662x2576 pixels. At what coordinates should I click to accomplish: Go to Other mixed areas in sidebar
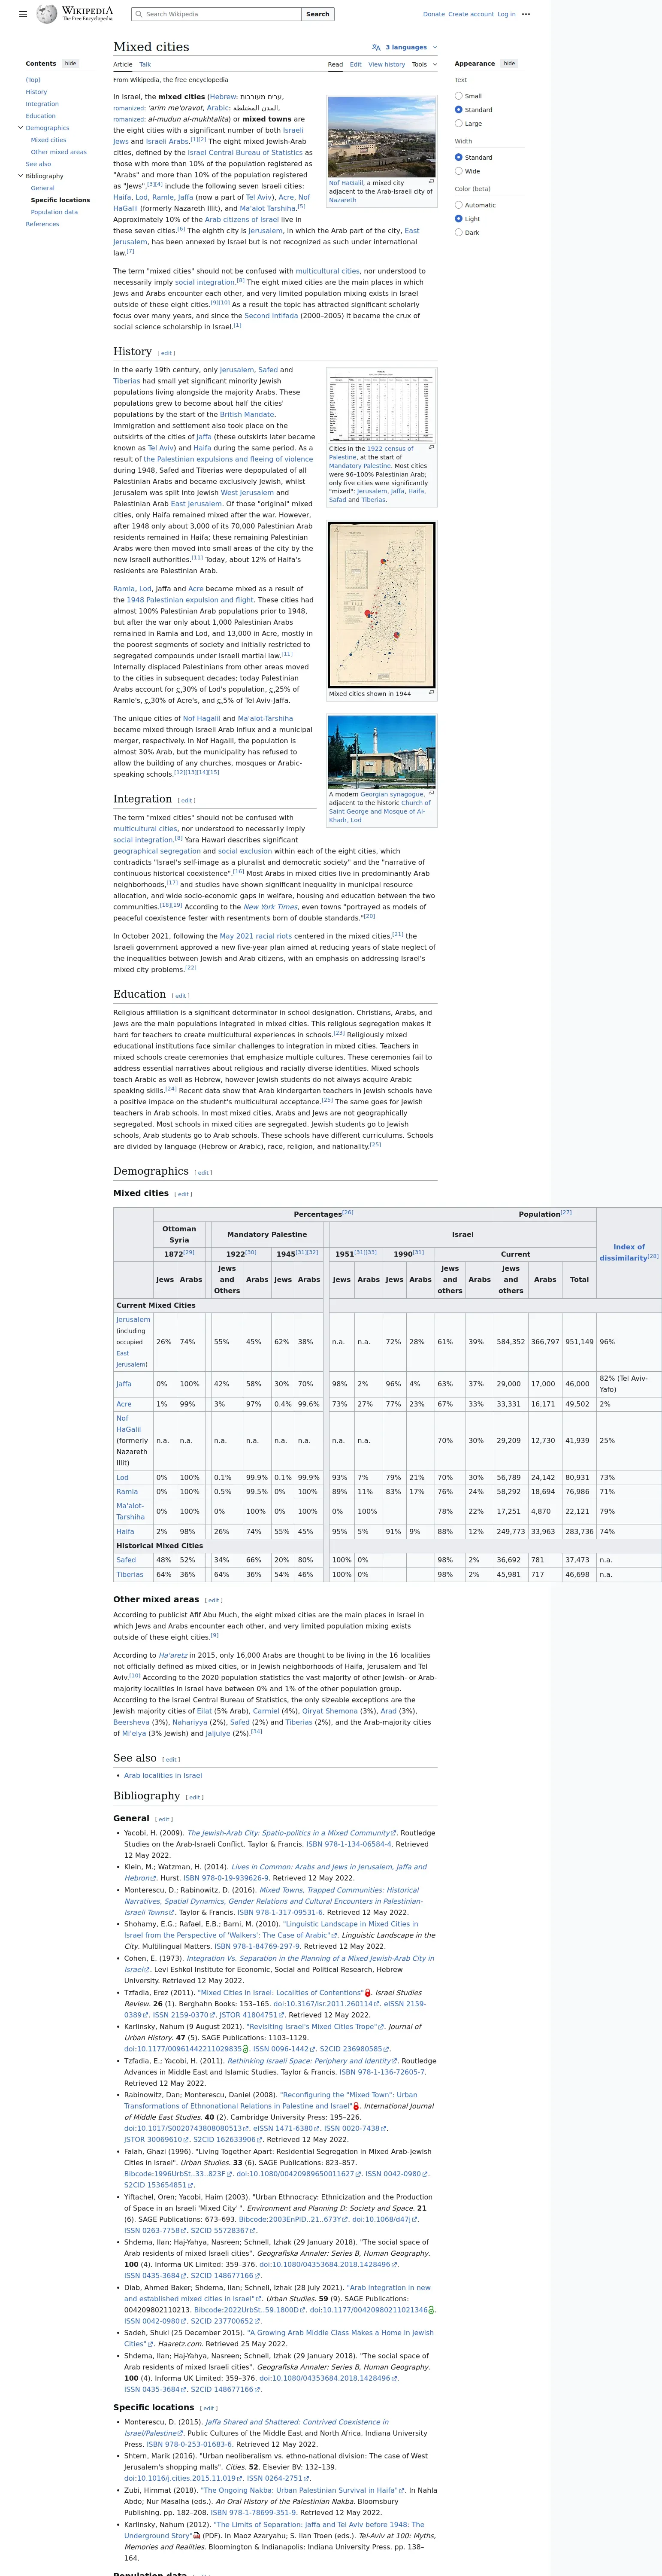tap(59, 152)
